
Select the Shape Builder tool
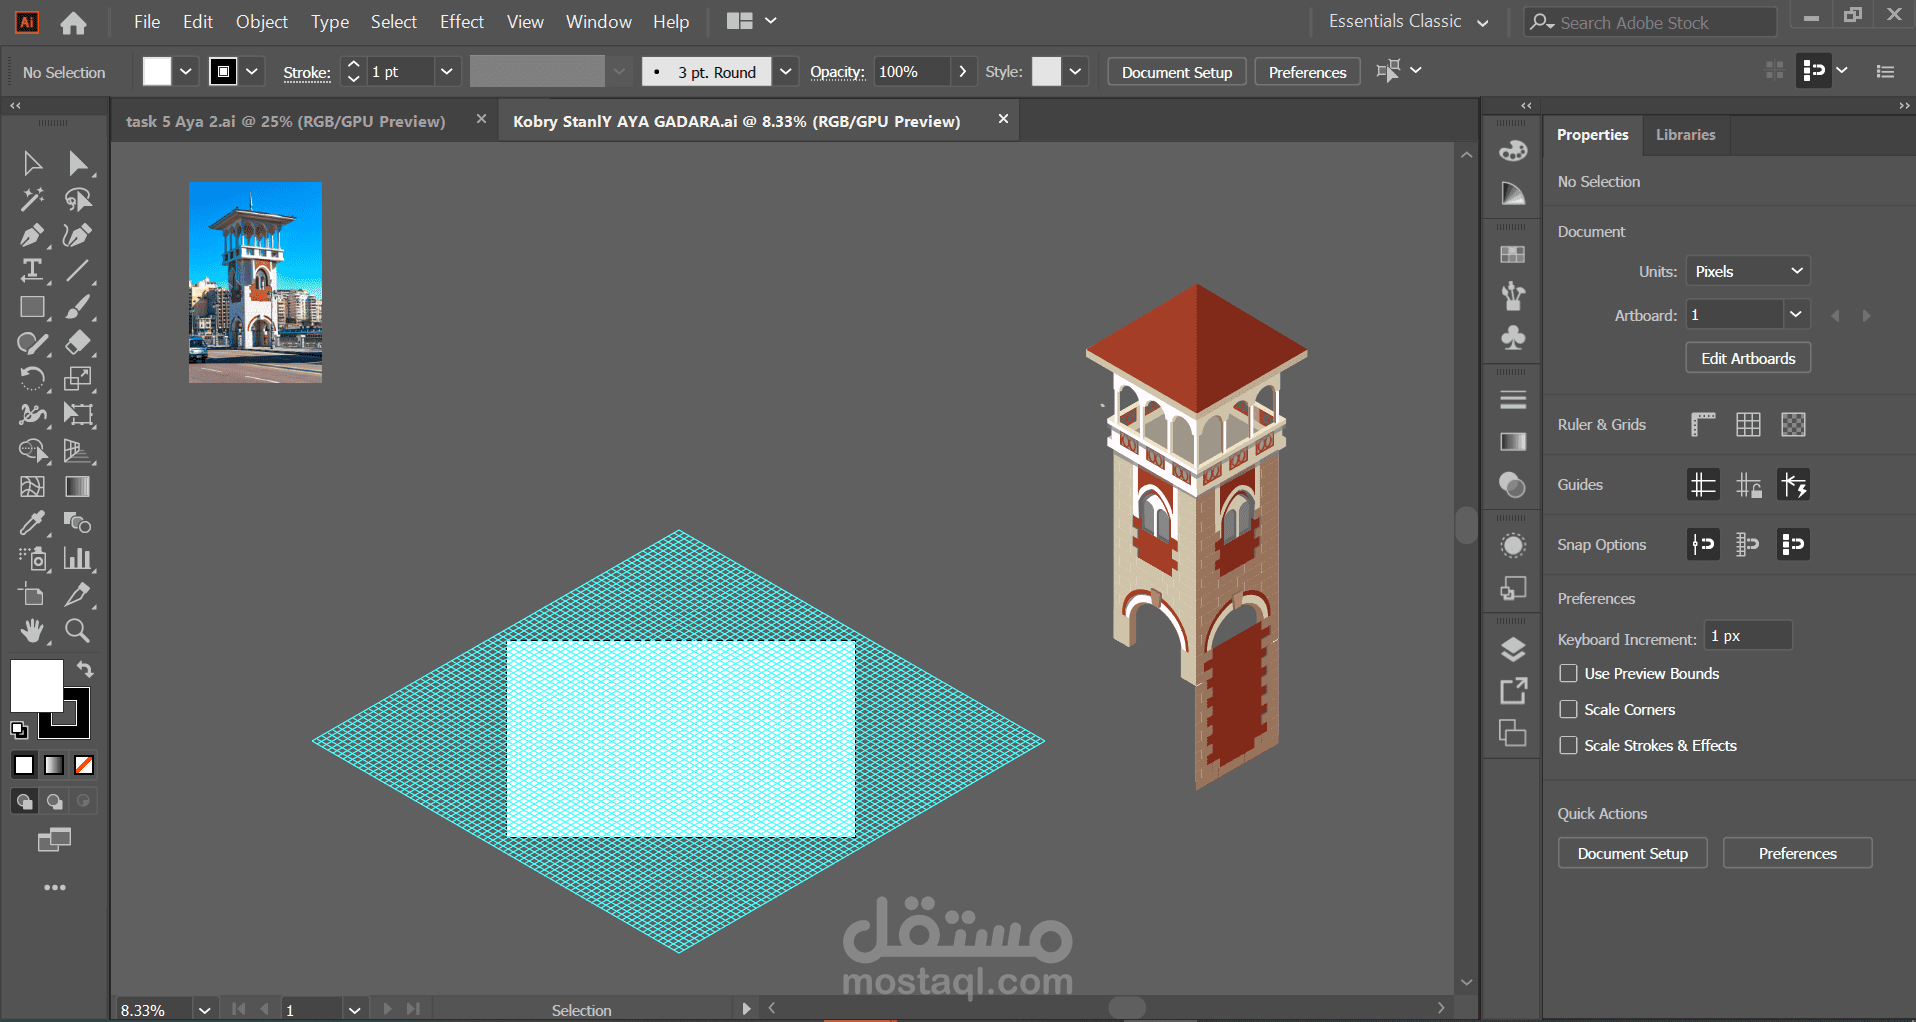(32, 451)
